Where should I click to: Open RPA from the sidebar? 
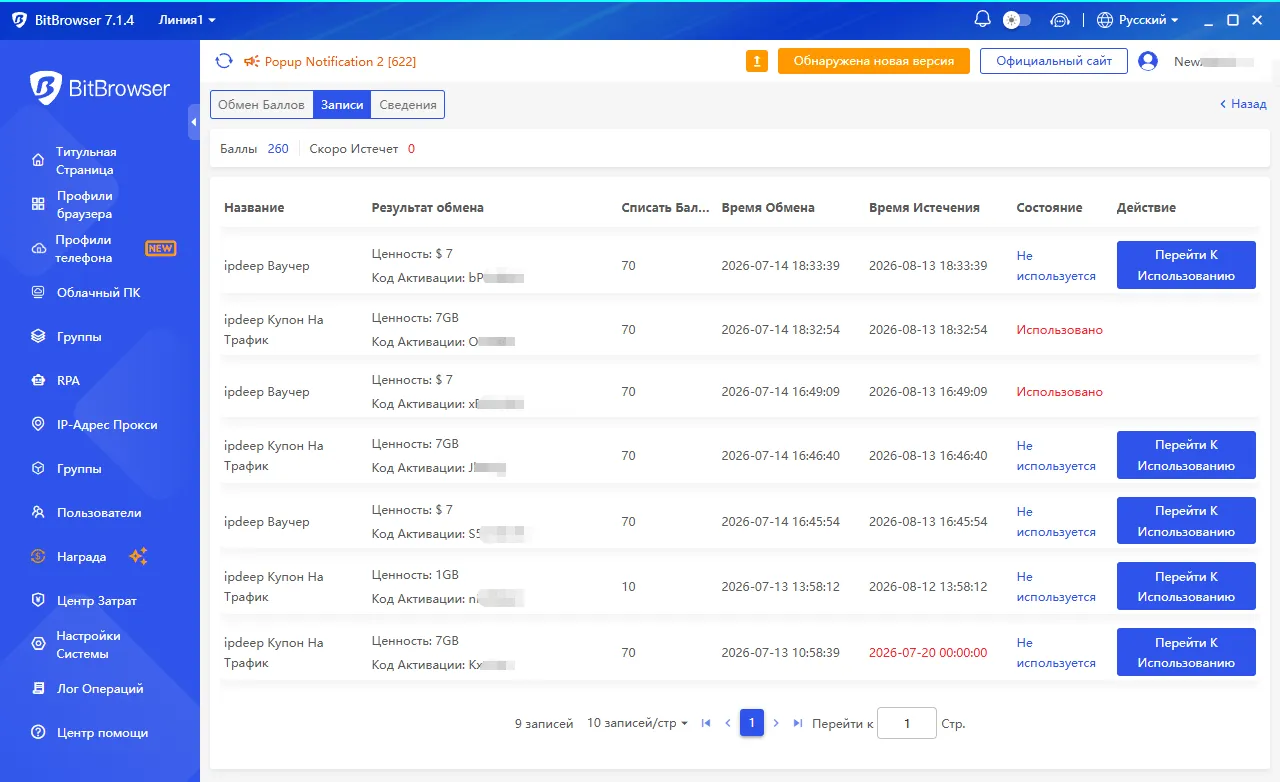(x=68, y=381)
